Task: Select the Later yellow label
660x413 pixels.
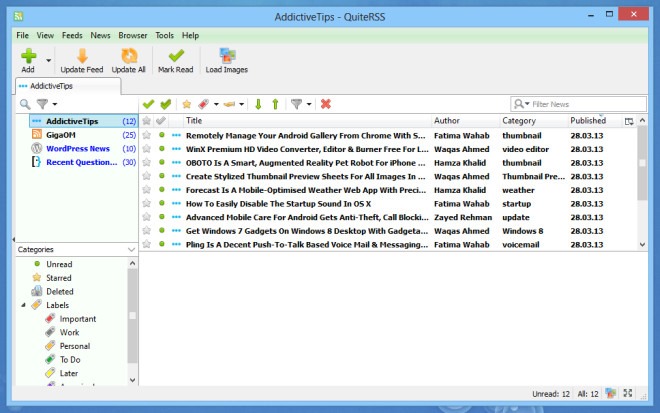Action: point(69,373)
